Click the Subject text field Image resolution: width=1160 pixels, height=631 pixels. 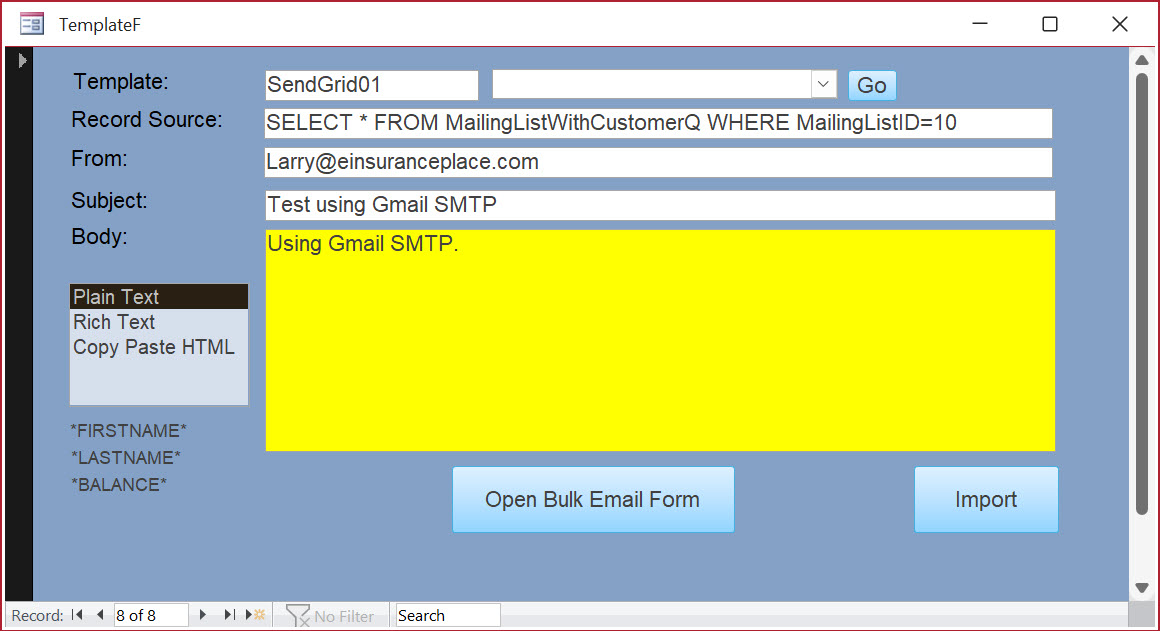(x=660, y=205)
